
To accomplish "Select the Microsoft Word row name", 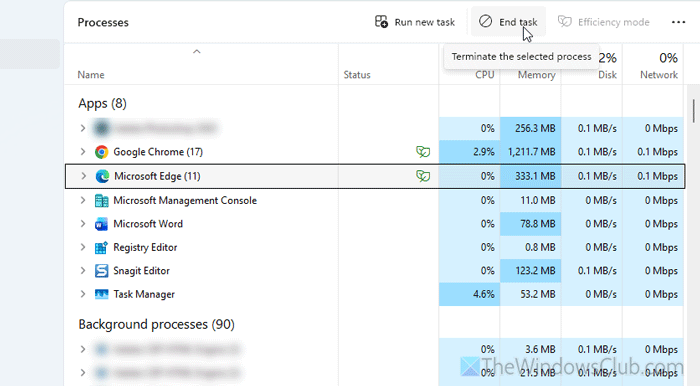I will [148, 224].
